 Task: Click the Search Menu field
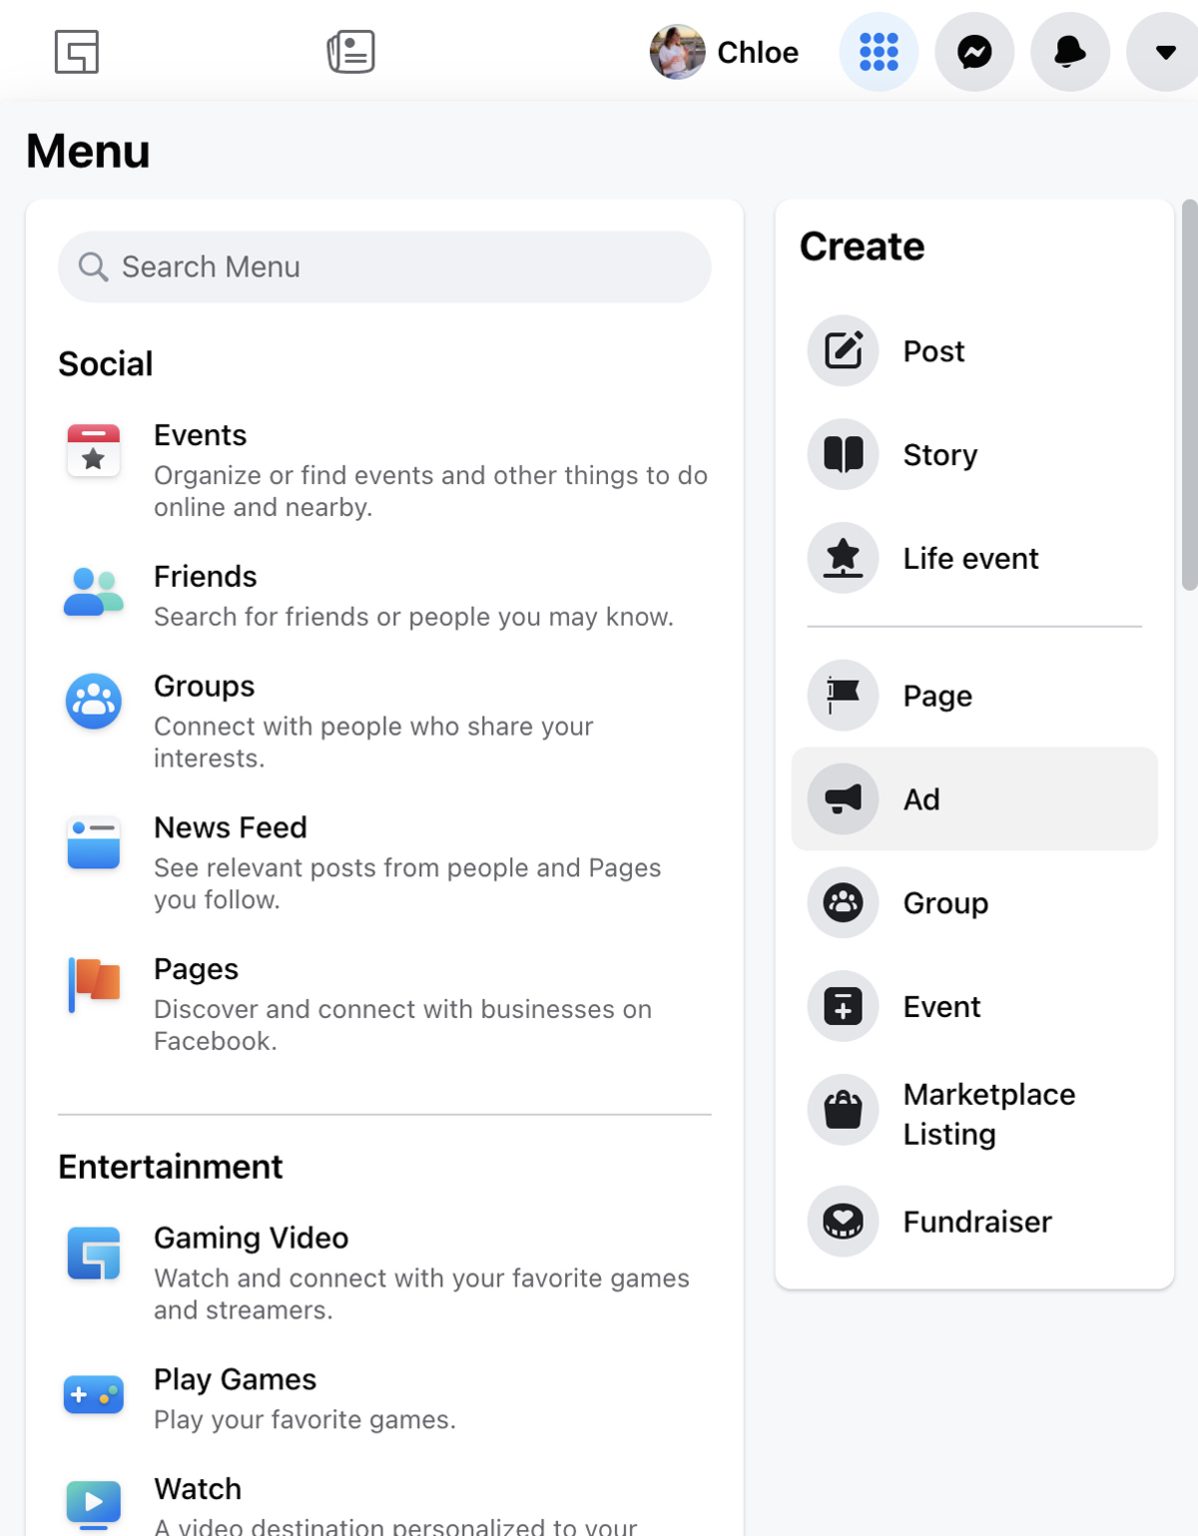(x=385, y=267)
